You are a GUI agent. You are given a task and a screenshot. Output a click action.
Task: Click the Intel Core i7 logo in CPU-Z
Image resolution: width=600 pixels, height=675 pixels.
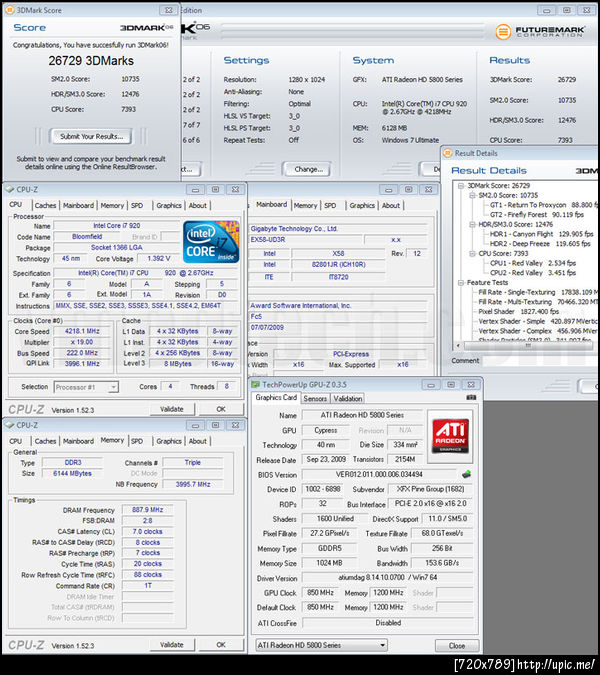tap(211, 242)
